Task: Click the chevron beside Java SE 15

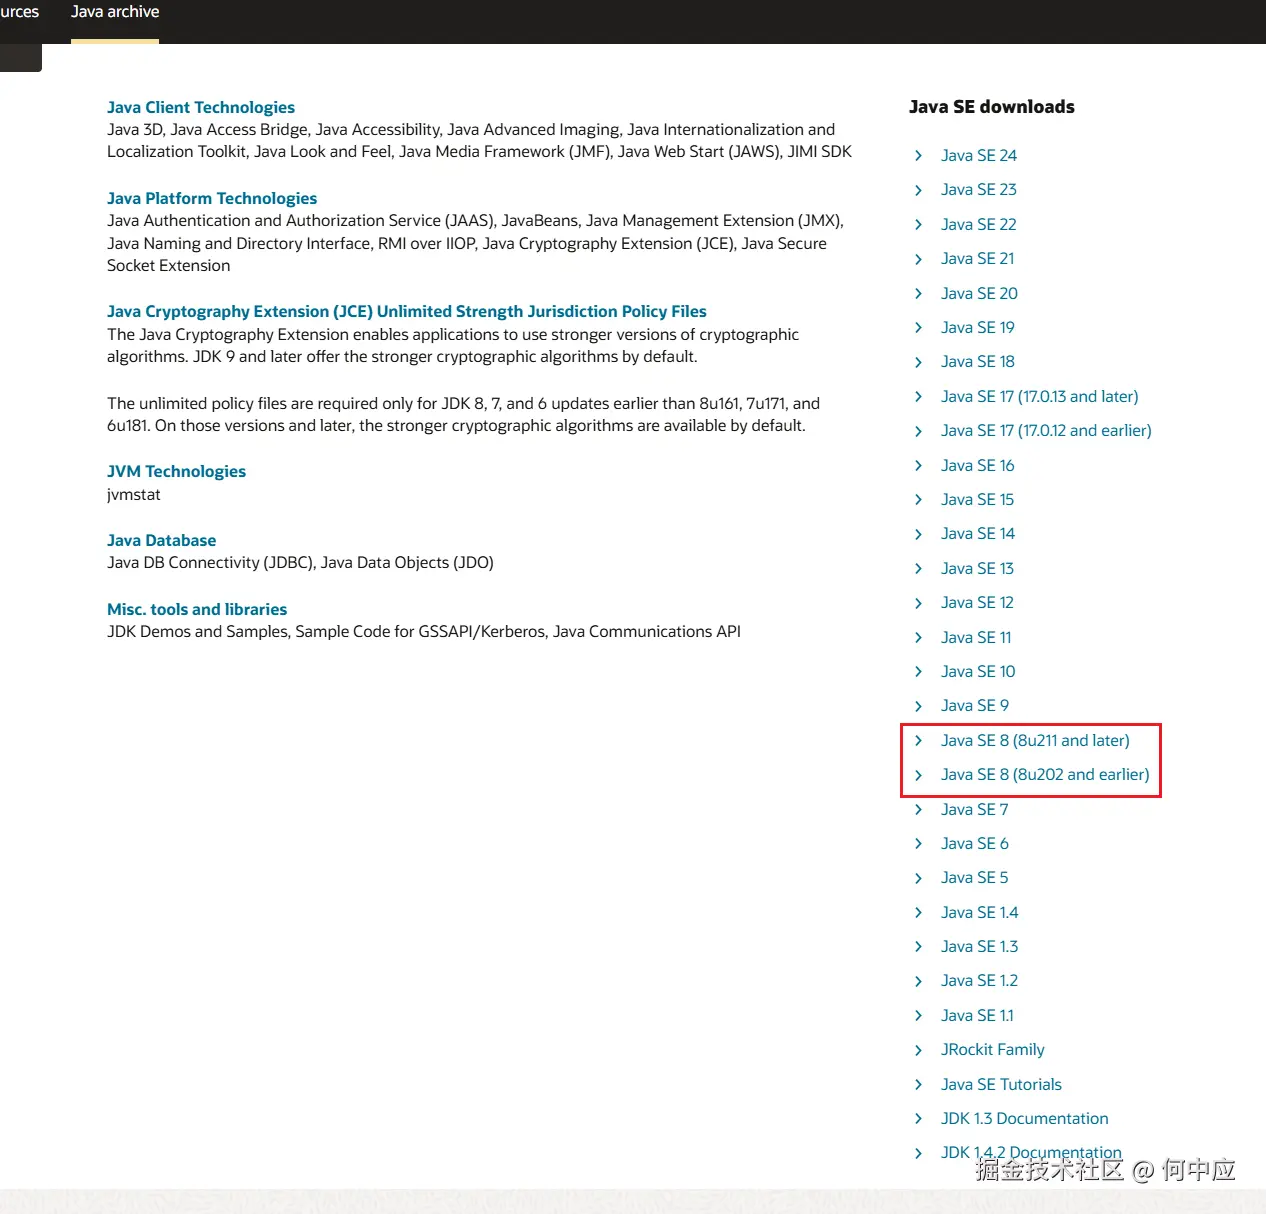Action: tap(918, 499)
